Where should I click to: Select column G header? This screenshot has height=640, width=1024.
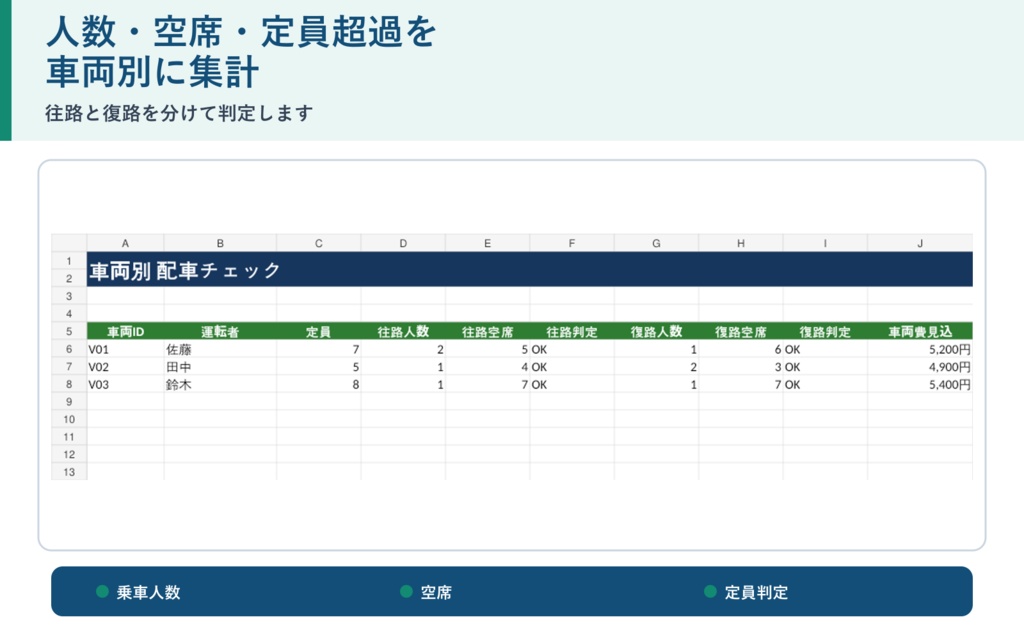point(656,243)
